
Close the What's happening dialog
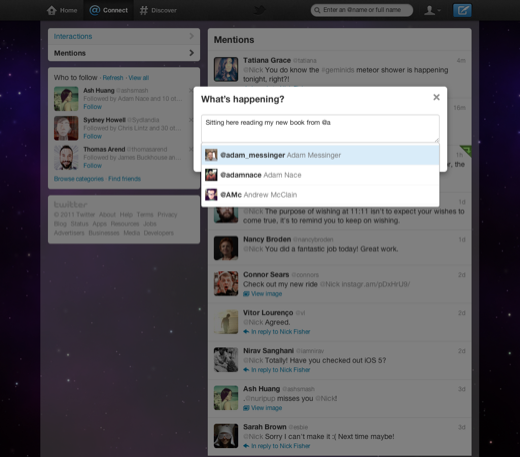(x=436, y=97)
